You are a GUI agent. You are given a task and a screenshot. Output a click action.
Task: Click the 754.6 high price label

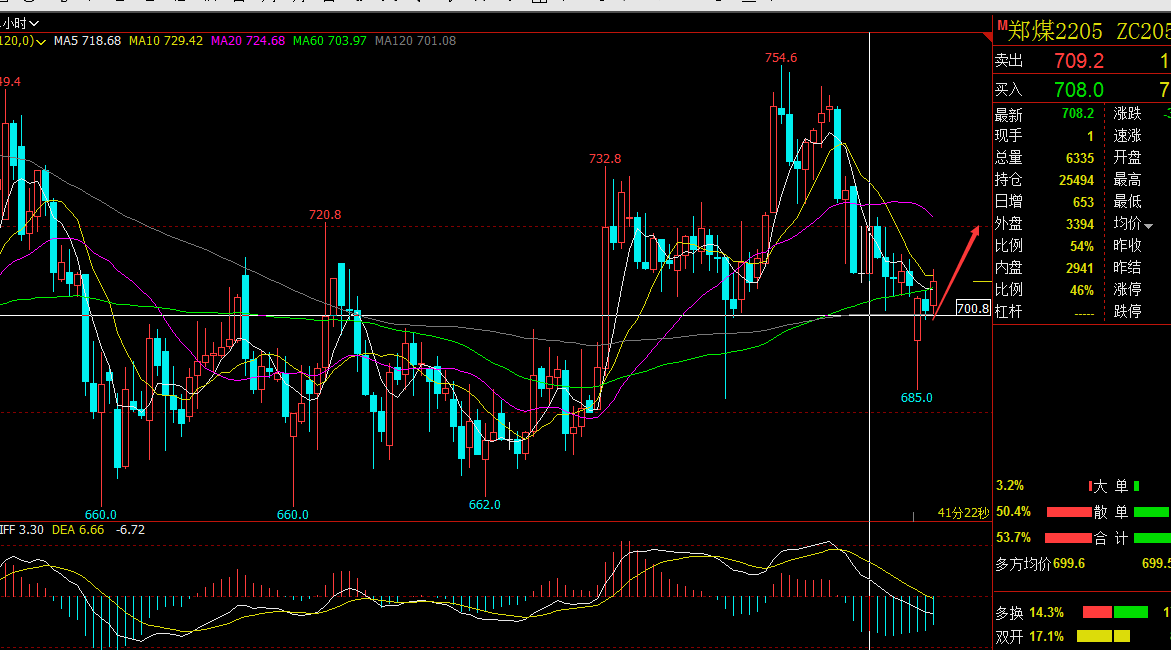pos(781,58)
